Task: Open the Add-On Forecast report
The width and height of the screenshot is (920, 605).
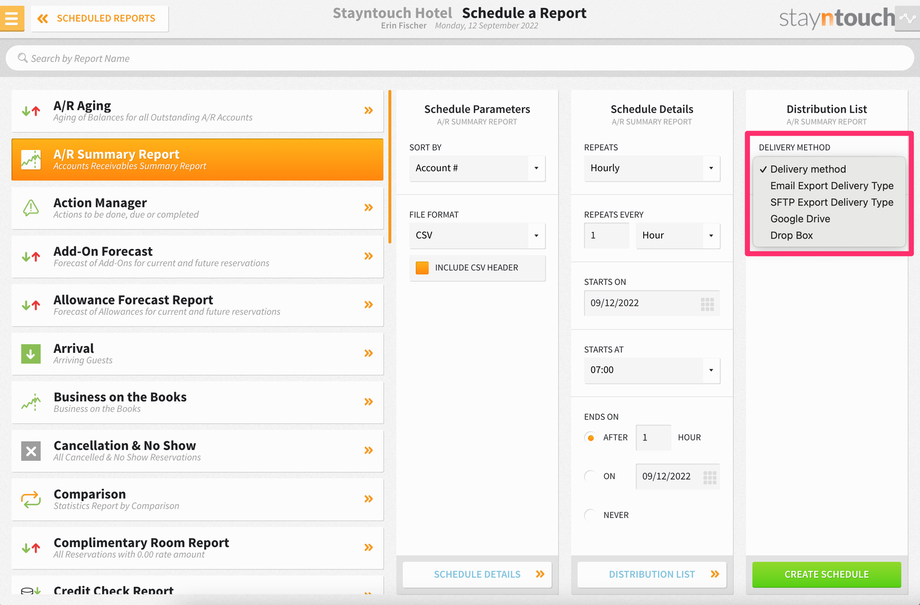Action: pos(197,257)
